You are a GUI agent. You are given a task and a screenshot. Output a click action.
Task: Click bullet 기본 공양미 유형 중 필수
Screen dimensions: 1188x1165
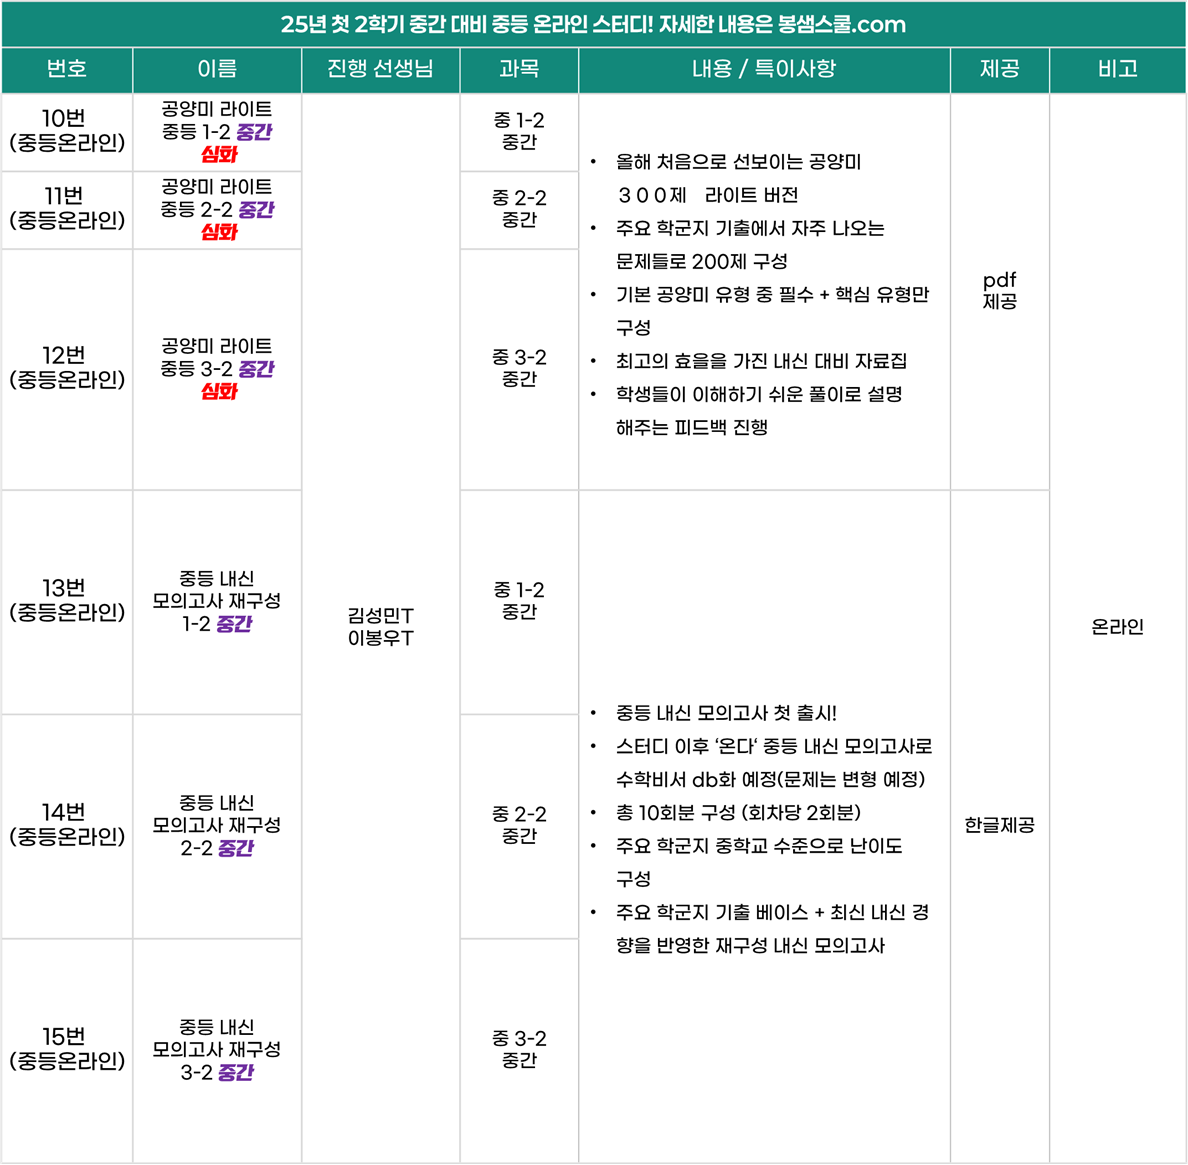coord(772,311)
